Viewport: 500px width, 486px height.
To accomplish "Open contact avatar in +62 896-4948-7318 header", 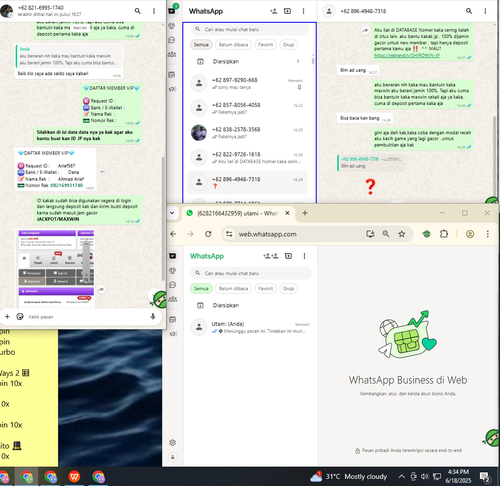I will pyautogui.click(x=329, y=11).
